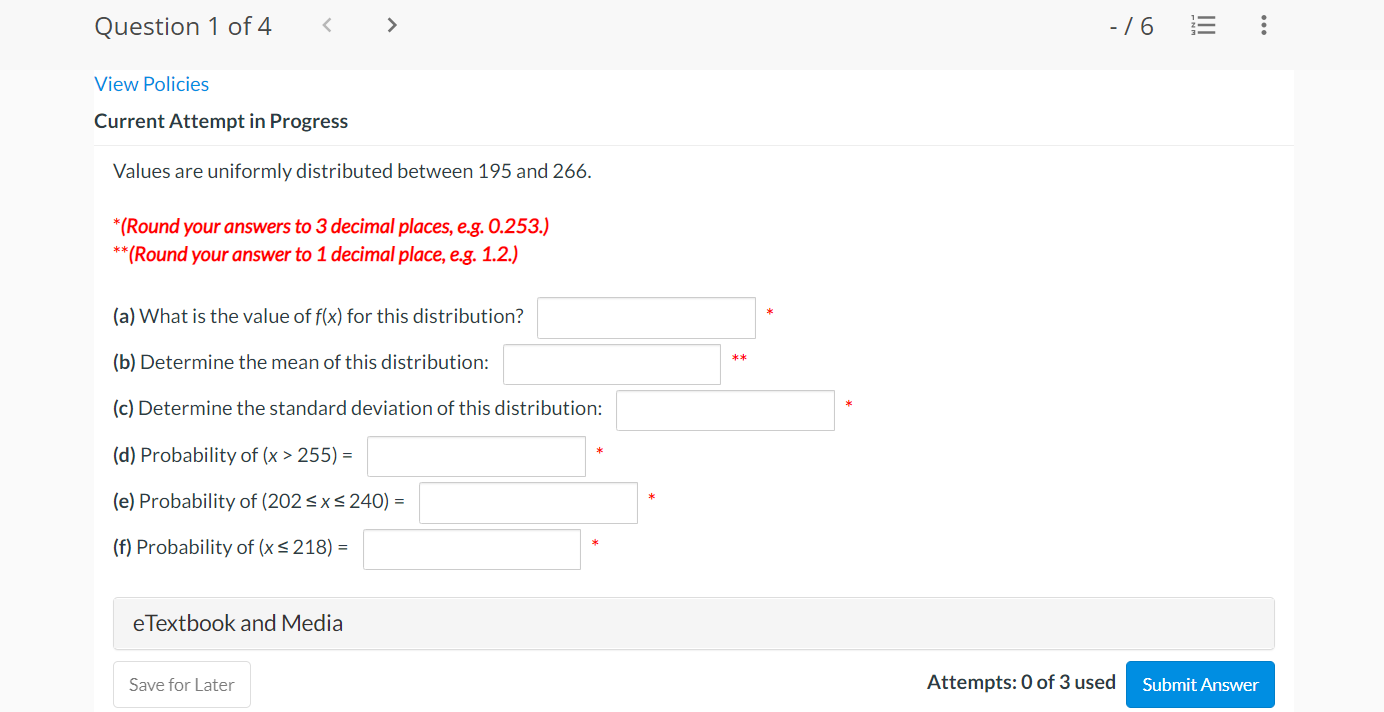Expand the eTextbook and Media section

238,623
